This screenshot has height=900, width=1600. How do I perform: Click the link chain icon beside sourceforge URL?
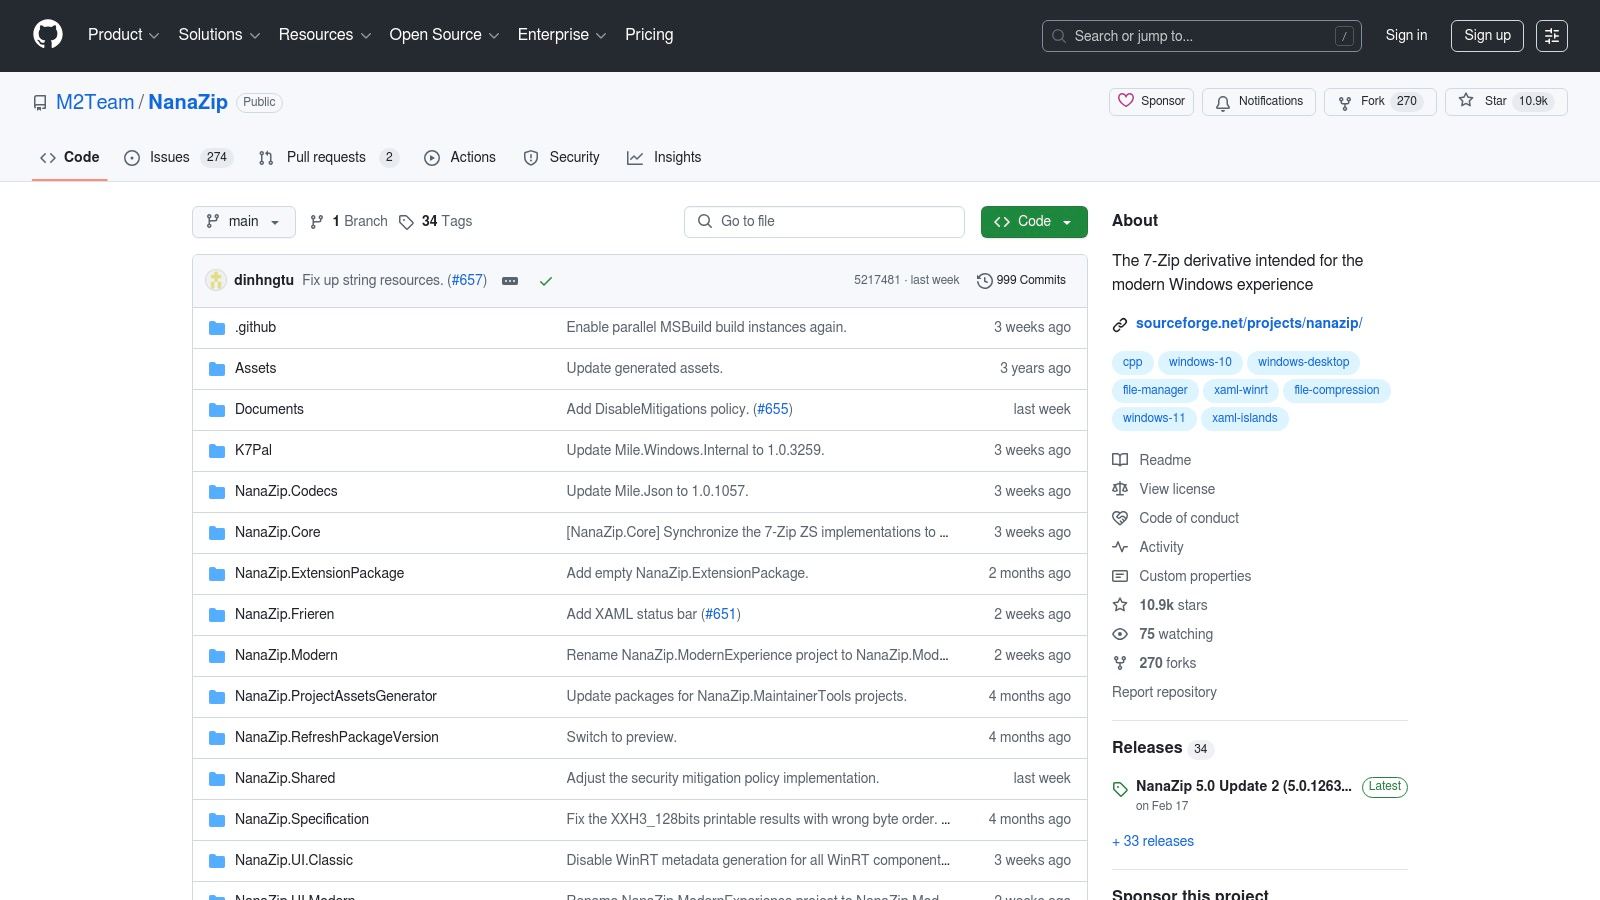[1120, 324]
